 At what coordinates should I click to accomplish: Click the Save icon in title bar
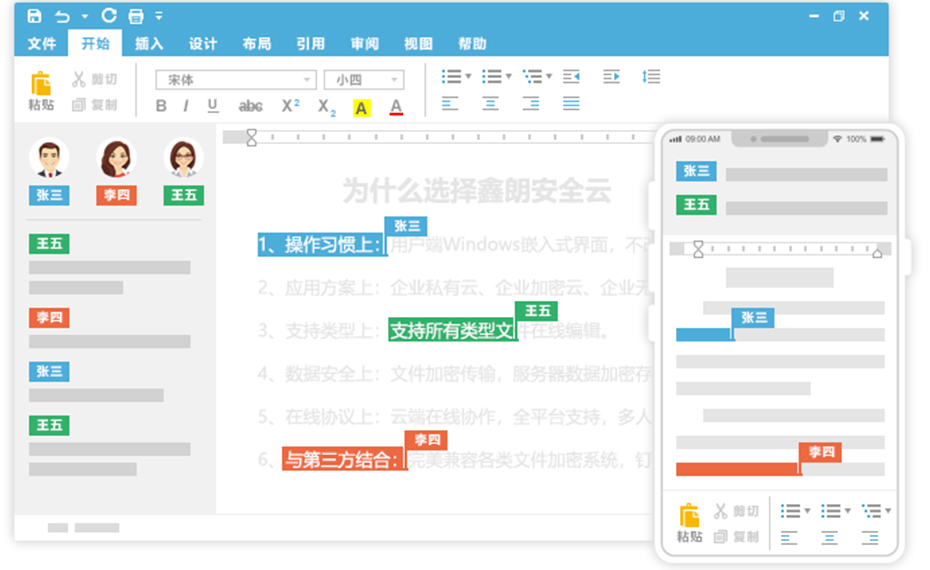[34, 16]
